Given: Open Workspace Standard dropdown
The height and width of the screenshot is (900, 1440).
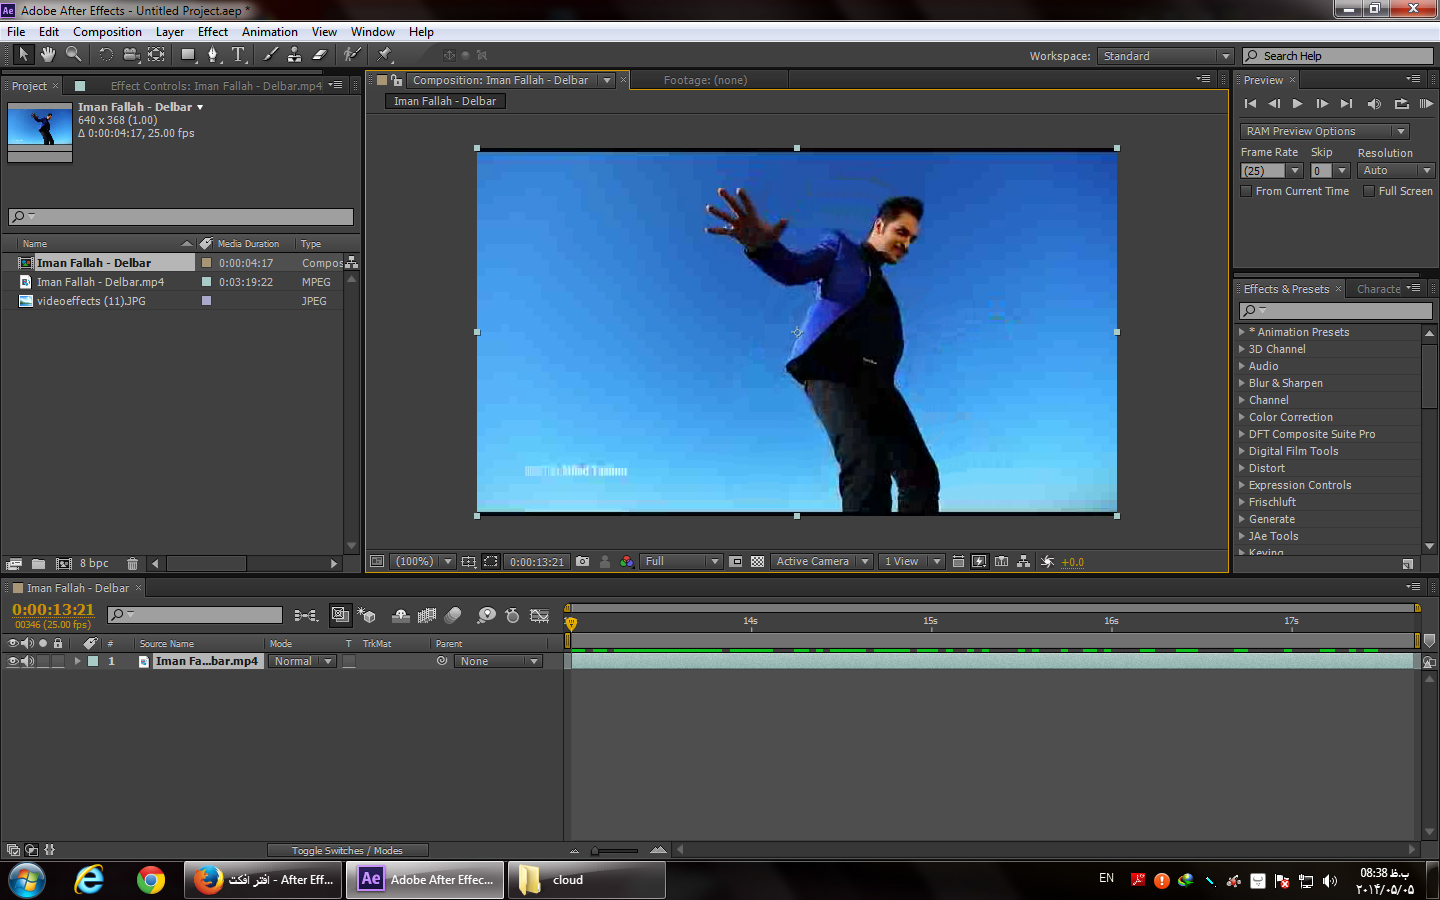Looking at the screenshot, I should [x=1165, y=56].
